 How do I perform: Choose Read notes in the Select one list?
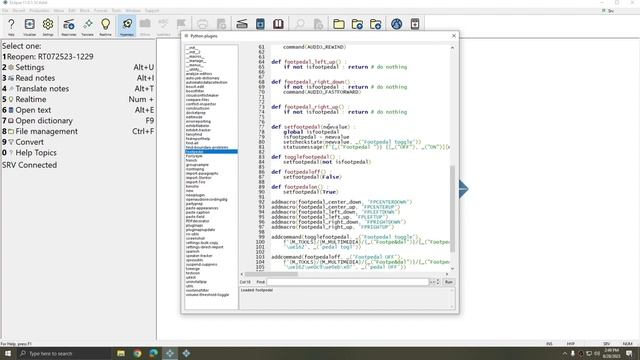(78, 78)
